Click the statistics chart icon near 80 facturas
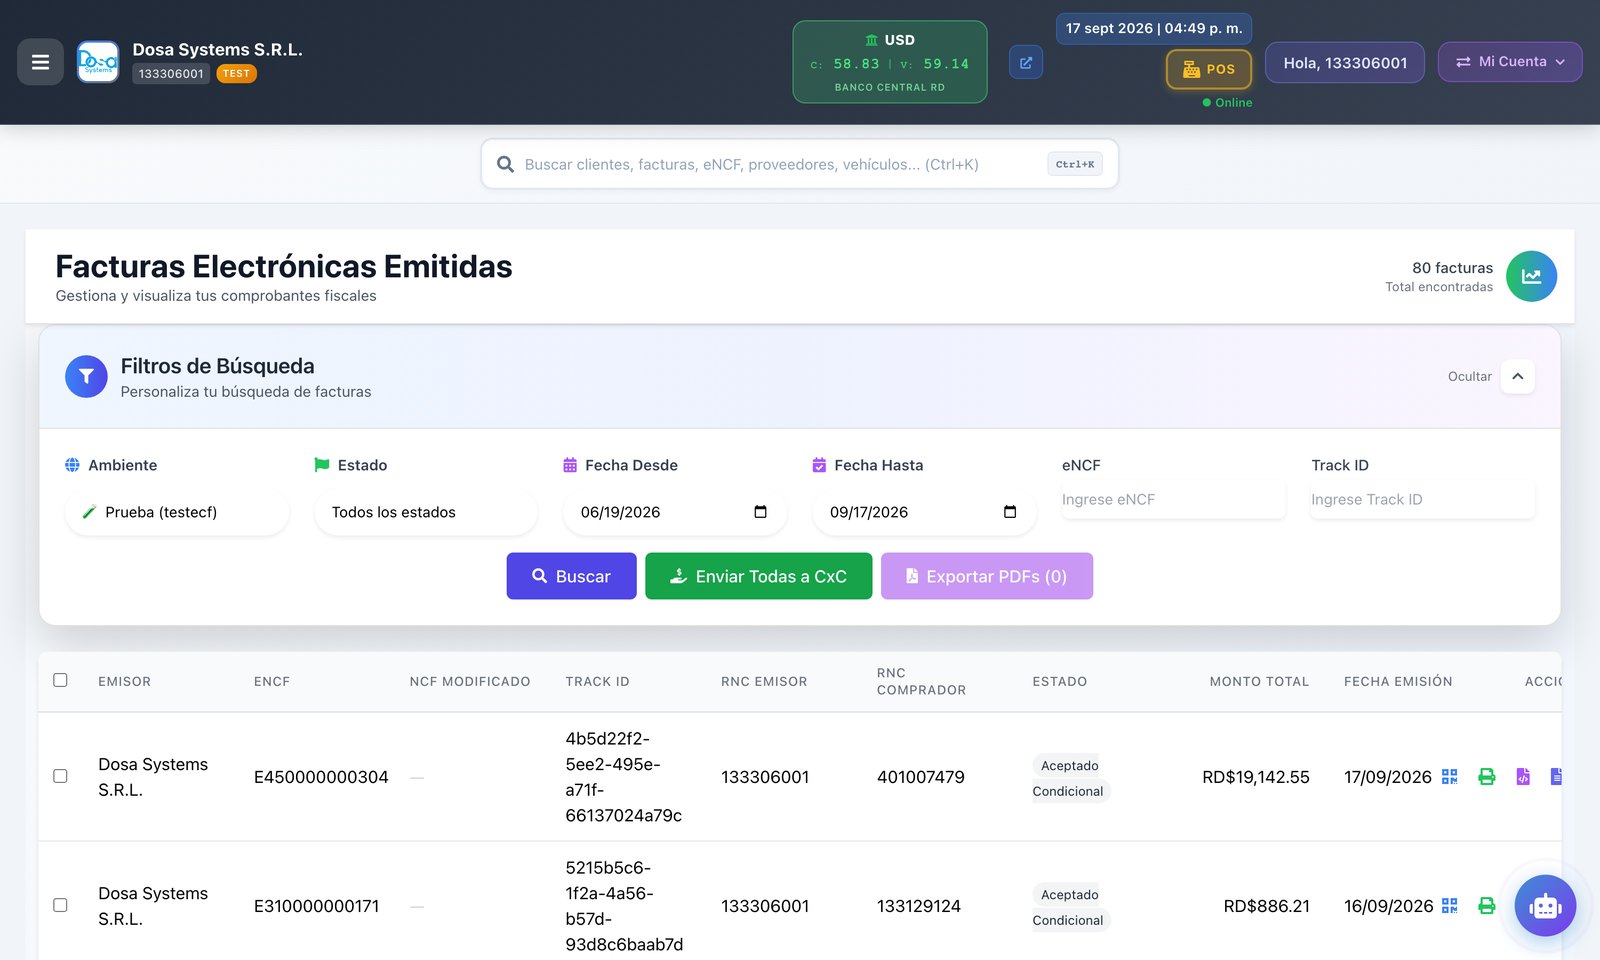The image size is (1600, 960). click(1531, 276)
